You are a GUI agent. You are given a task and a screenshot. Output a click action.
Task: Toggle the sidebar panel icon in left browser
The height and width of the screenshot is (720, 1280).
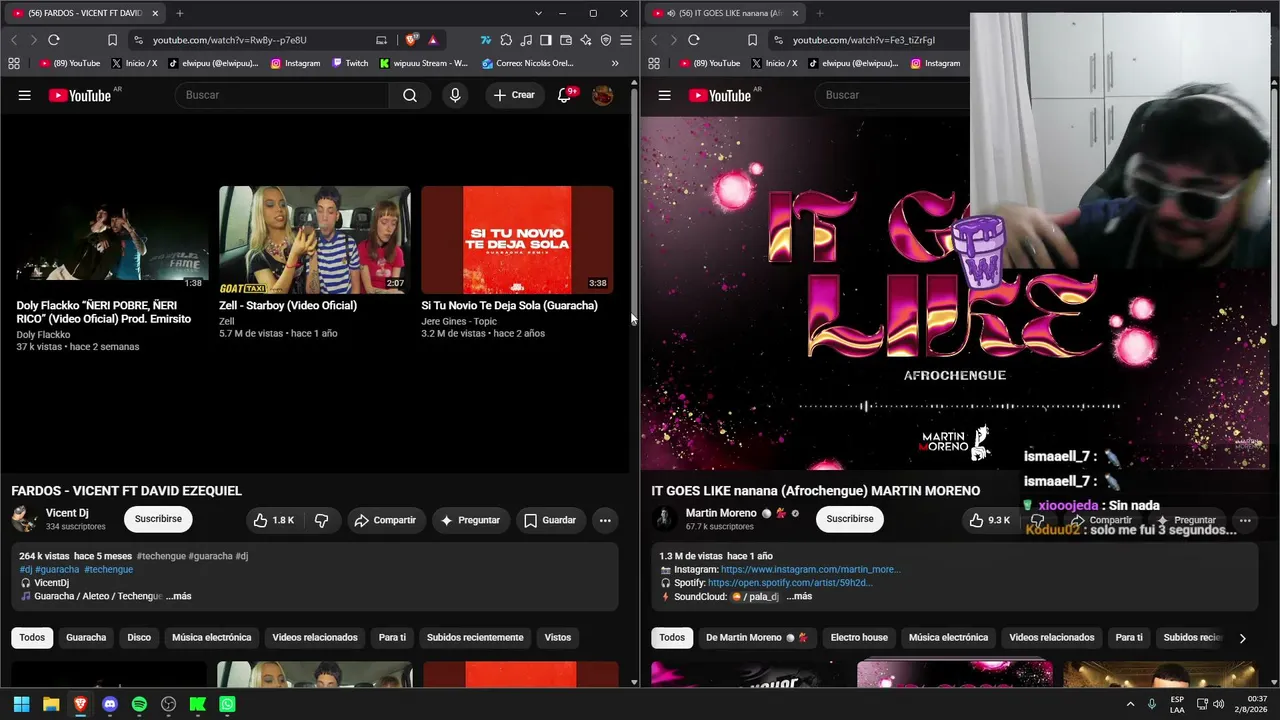tap(546, 40)
